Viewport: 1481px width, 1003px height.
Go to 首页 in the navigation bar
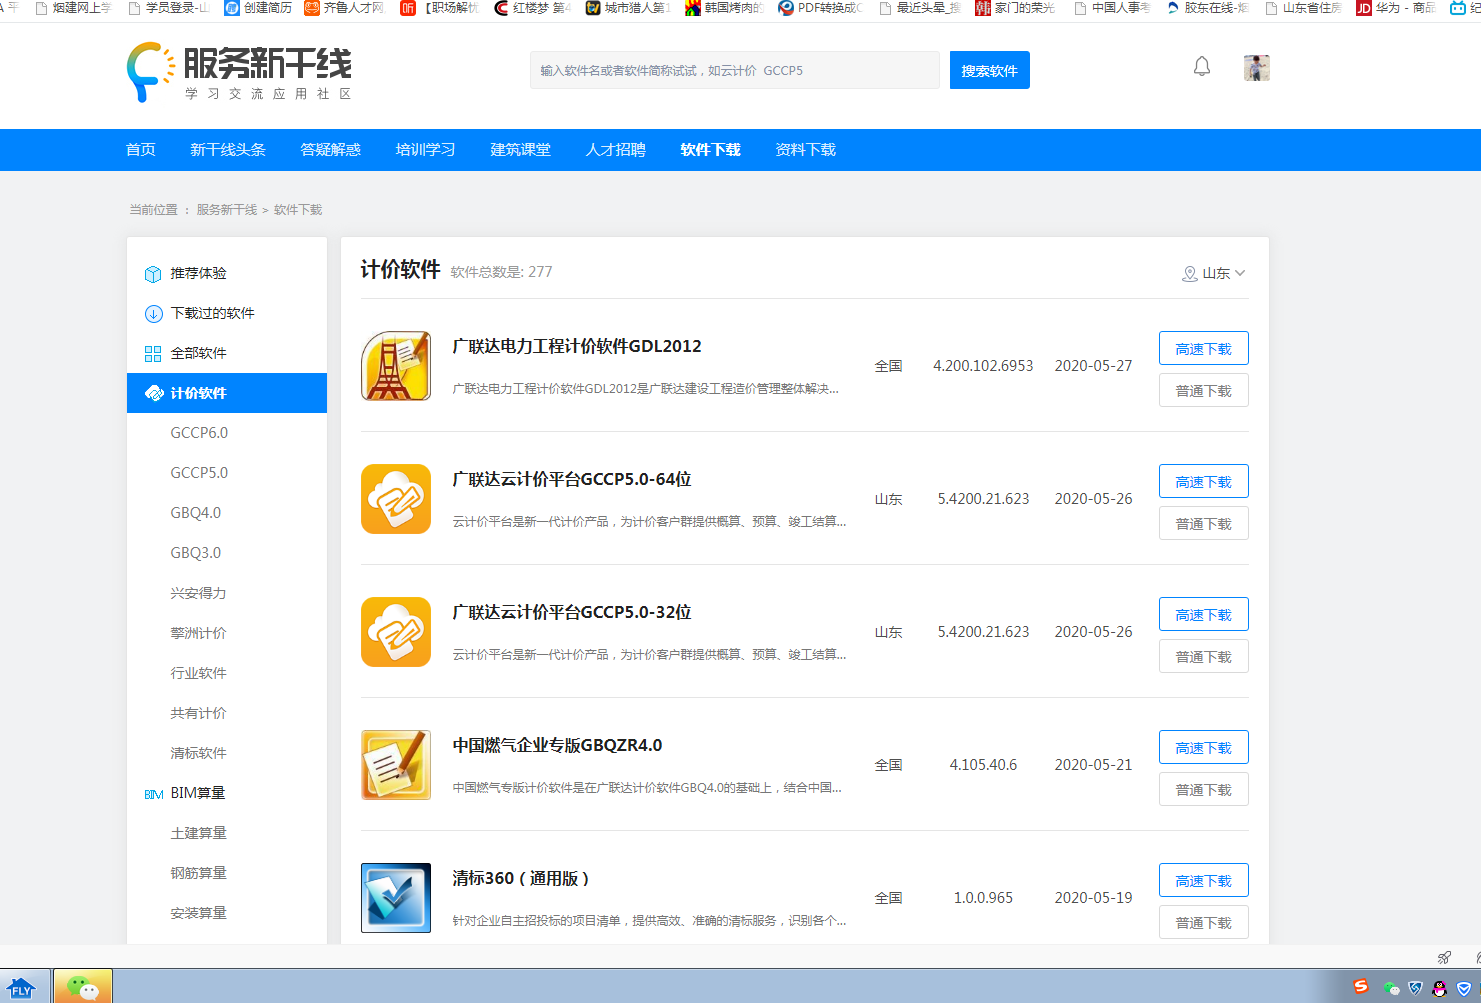point(141,150)
